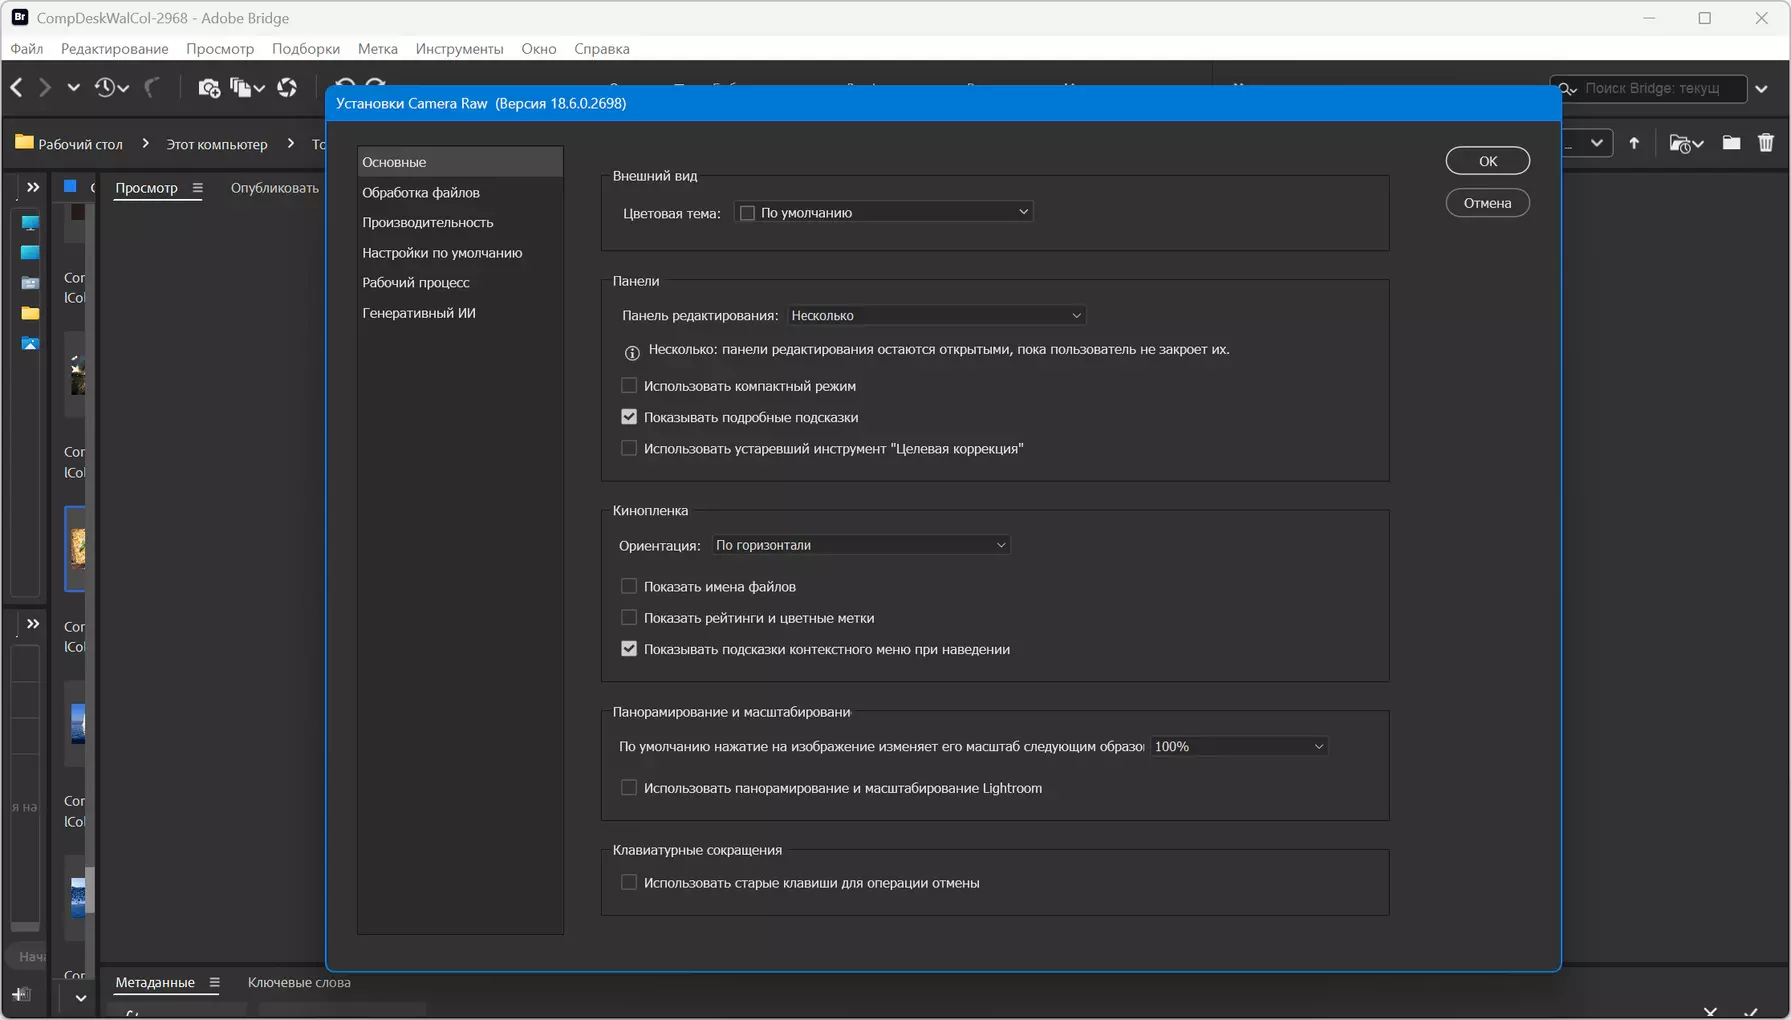Expand the upper collapsed panel with double chevron
This screenshot has height=1020, width=1791.
click(33, 187)
